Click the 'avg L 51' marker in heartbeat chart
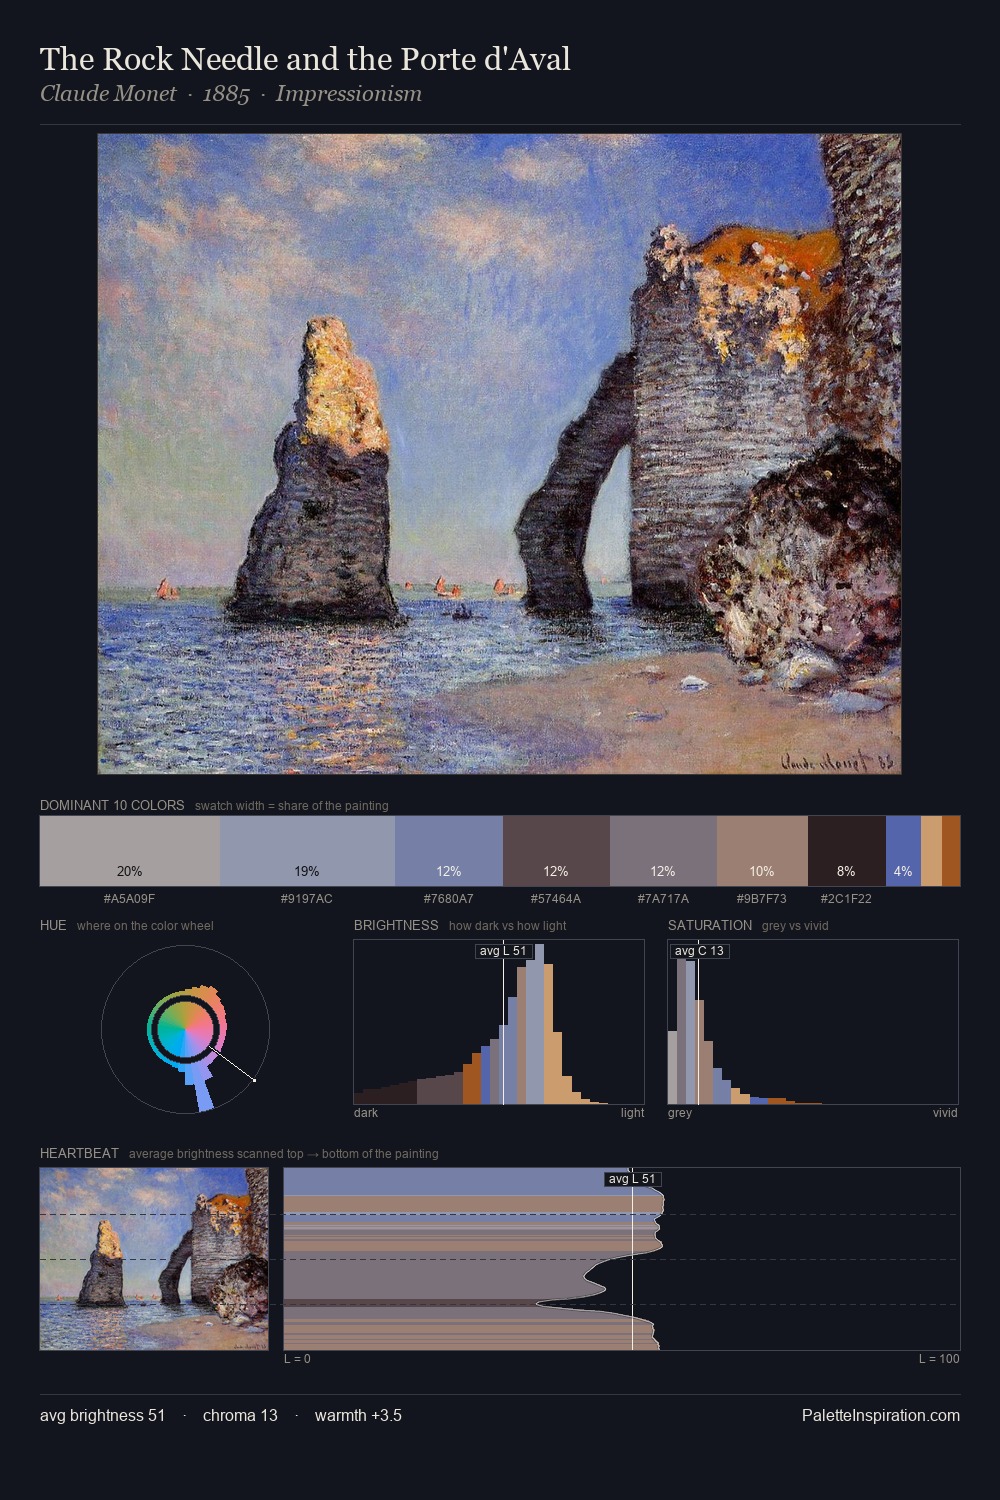 click(x=633, y=1179)
